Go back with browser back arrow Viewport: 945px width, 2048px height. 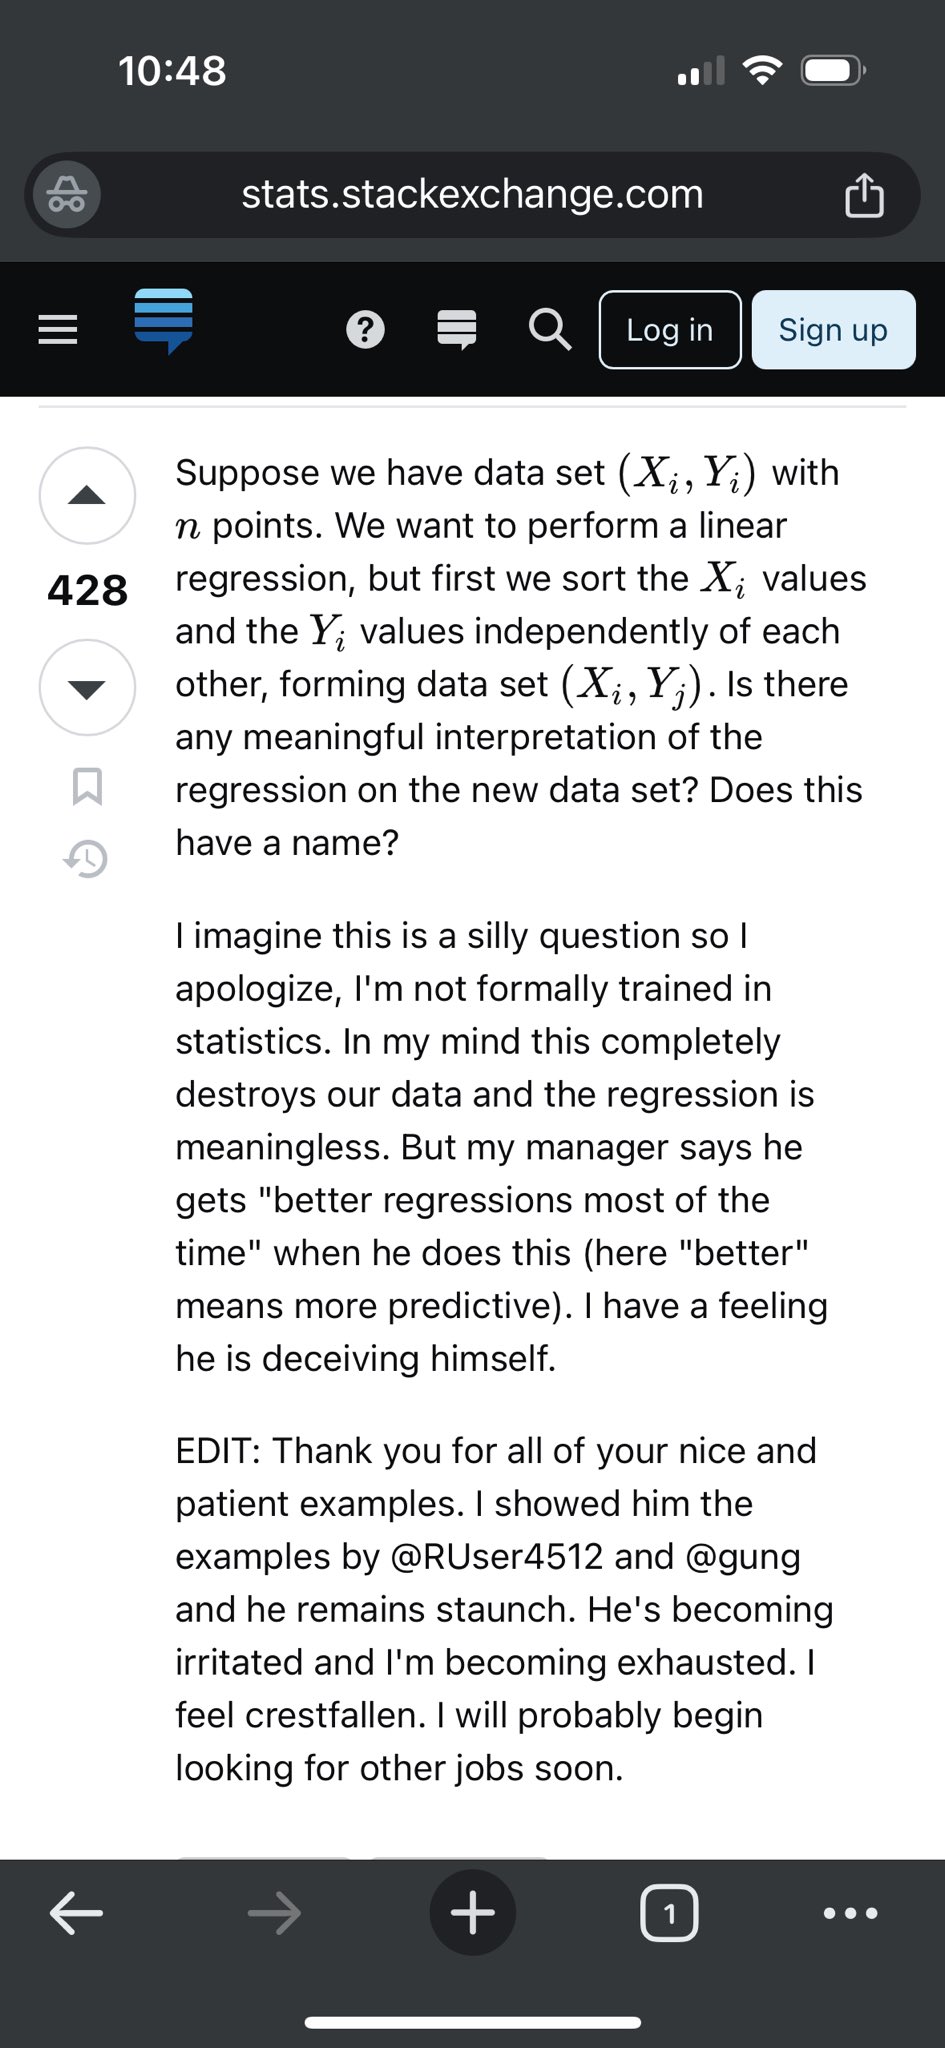pos(76,1914)
